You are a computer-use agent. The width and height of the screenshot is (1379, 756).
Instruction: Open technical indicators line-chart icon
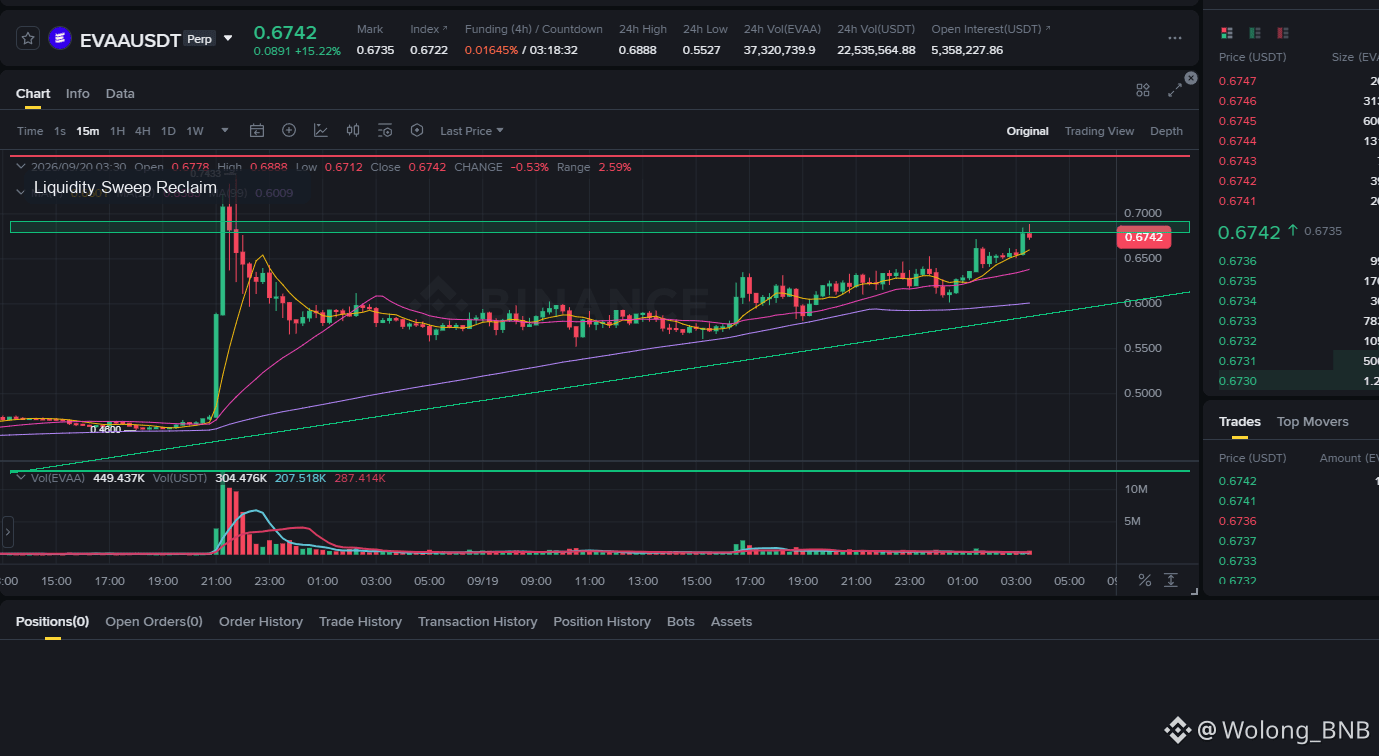pyautogui.click(x=321, y=130)
